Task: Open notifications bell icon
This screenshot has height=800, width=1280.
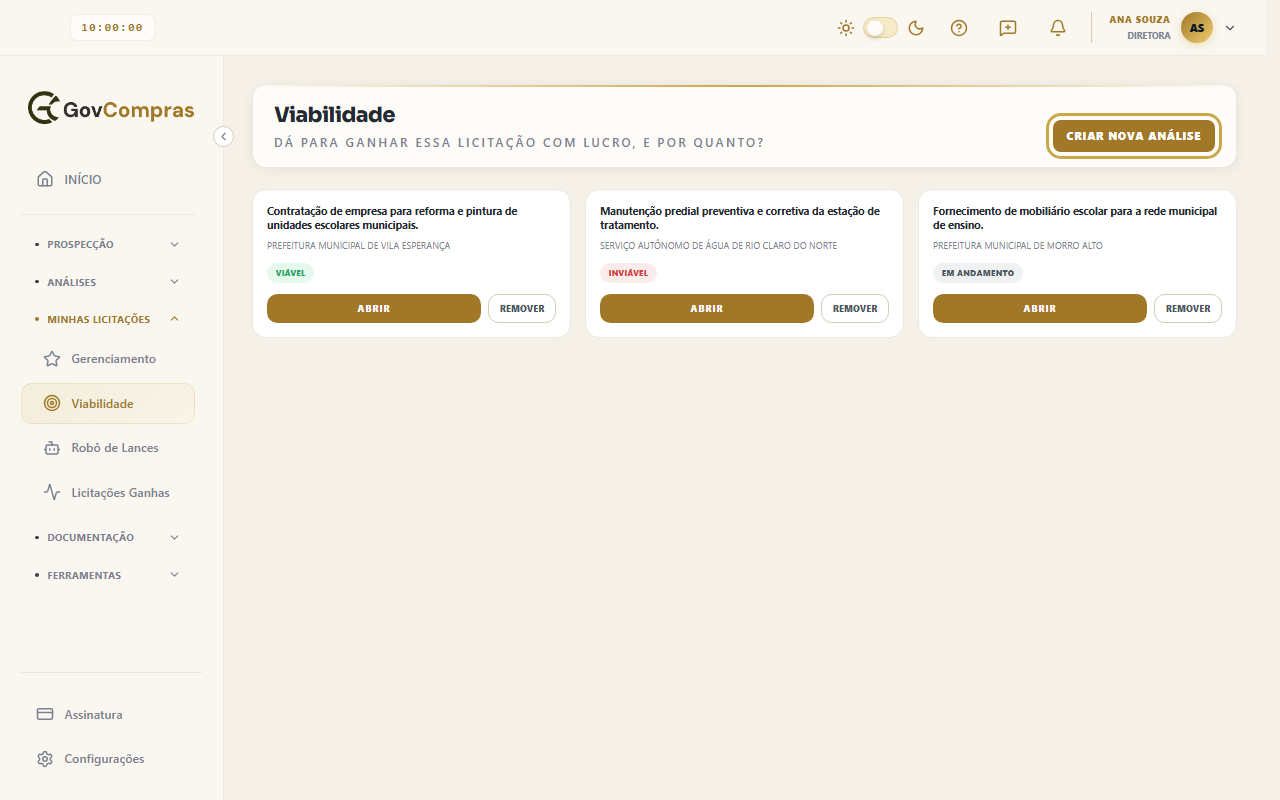Action: tap(1058, 28)
